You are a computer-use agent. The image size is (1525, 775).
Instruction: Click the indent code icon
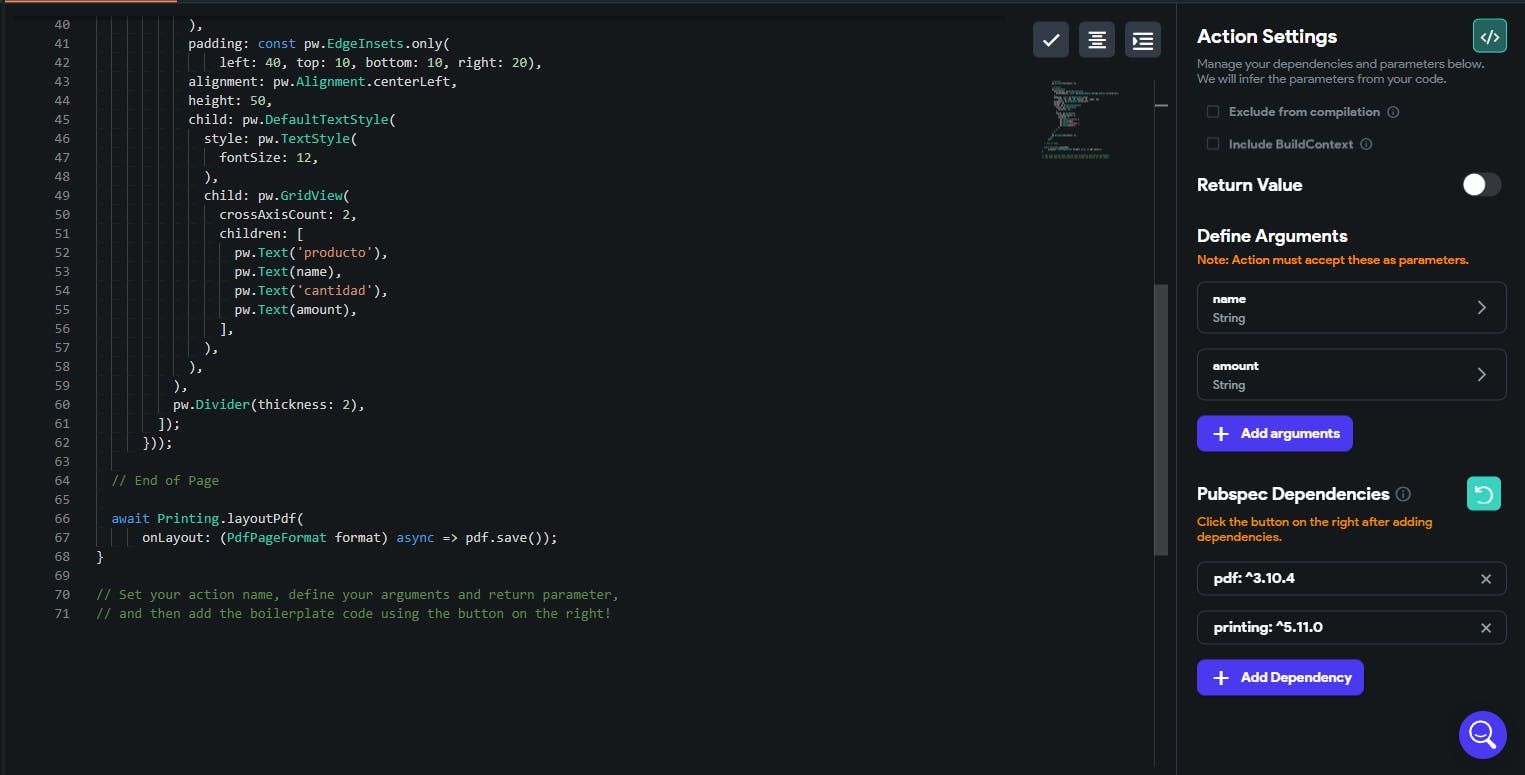(1143, 40)
